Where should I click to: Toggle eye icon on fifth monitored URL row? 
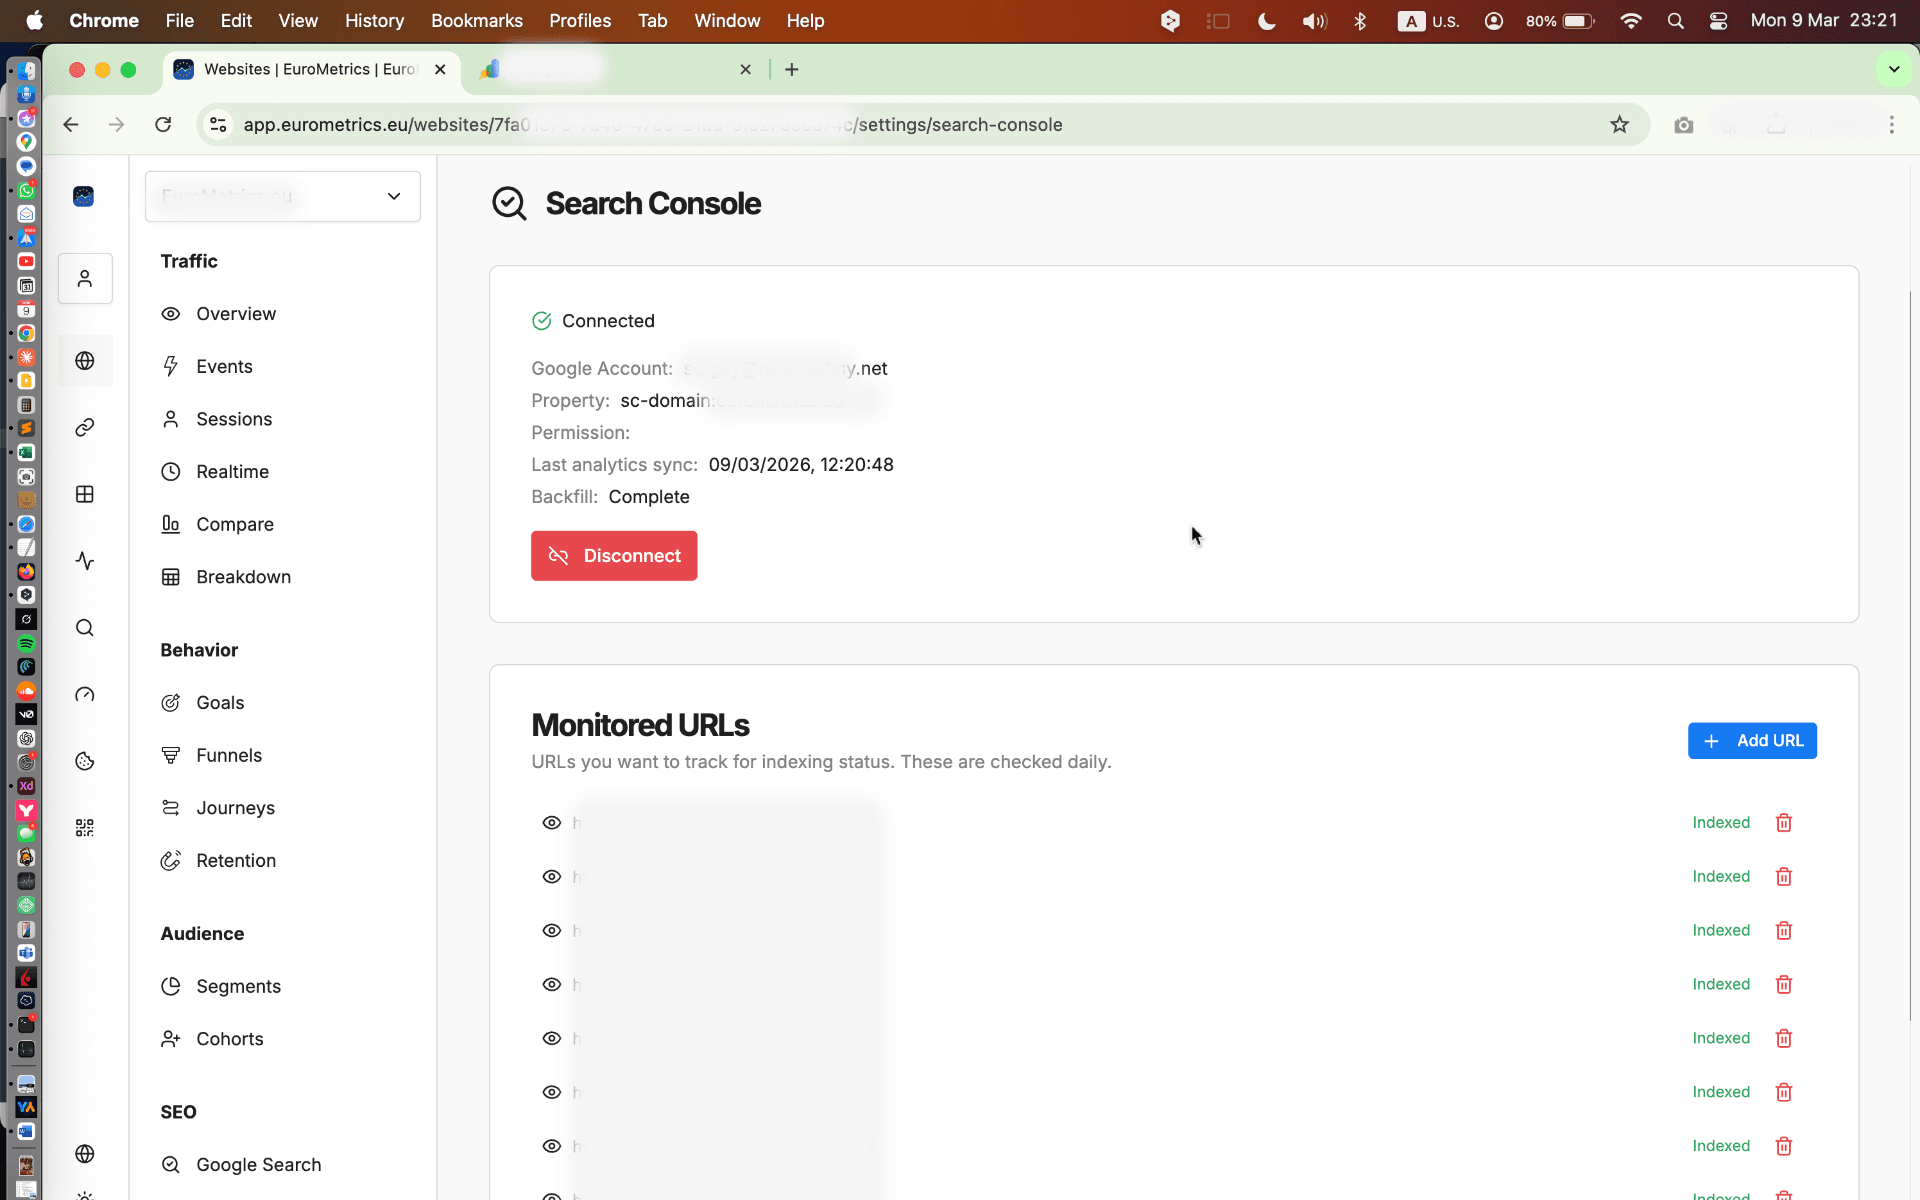click(552, 1039)
